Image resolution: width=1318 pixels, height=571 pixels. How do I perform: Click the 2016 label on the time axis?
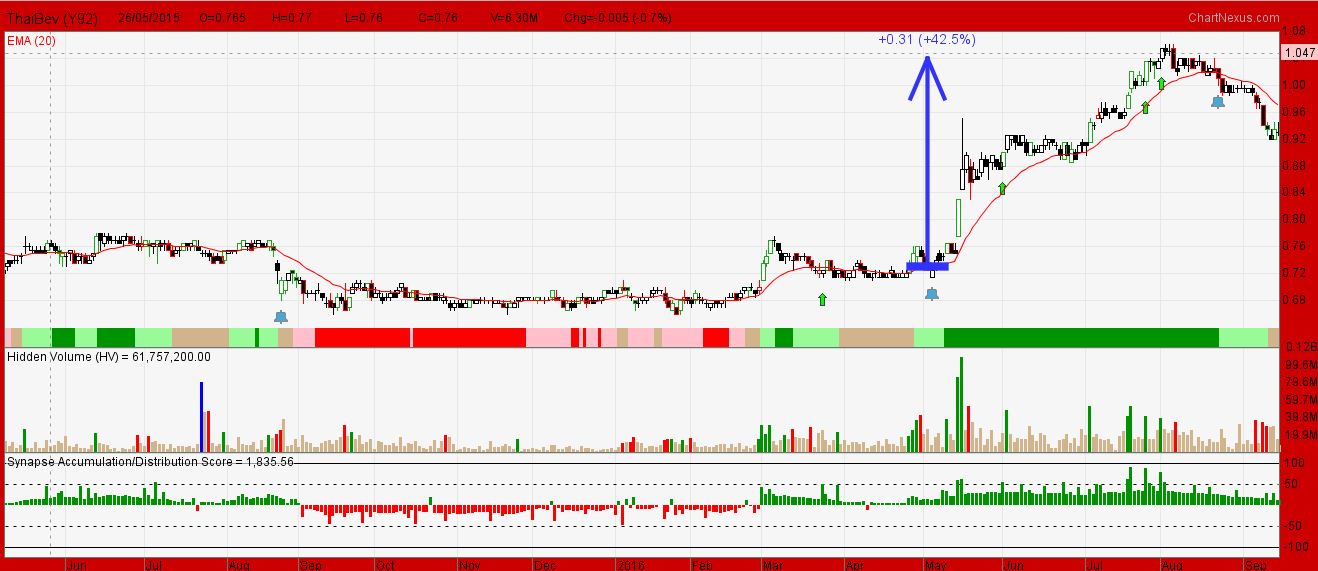coord(631,564)
